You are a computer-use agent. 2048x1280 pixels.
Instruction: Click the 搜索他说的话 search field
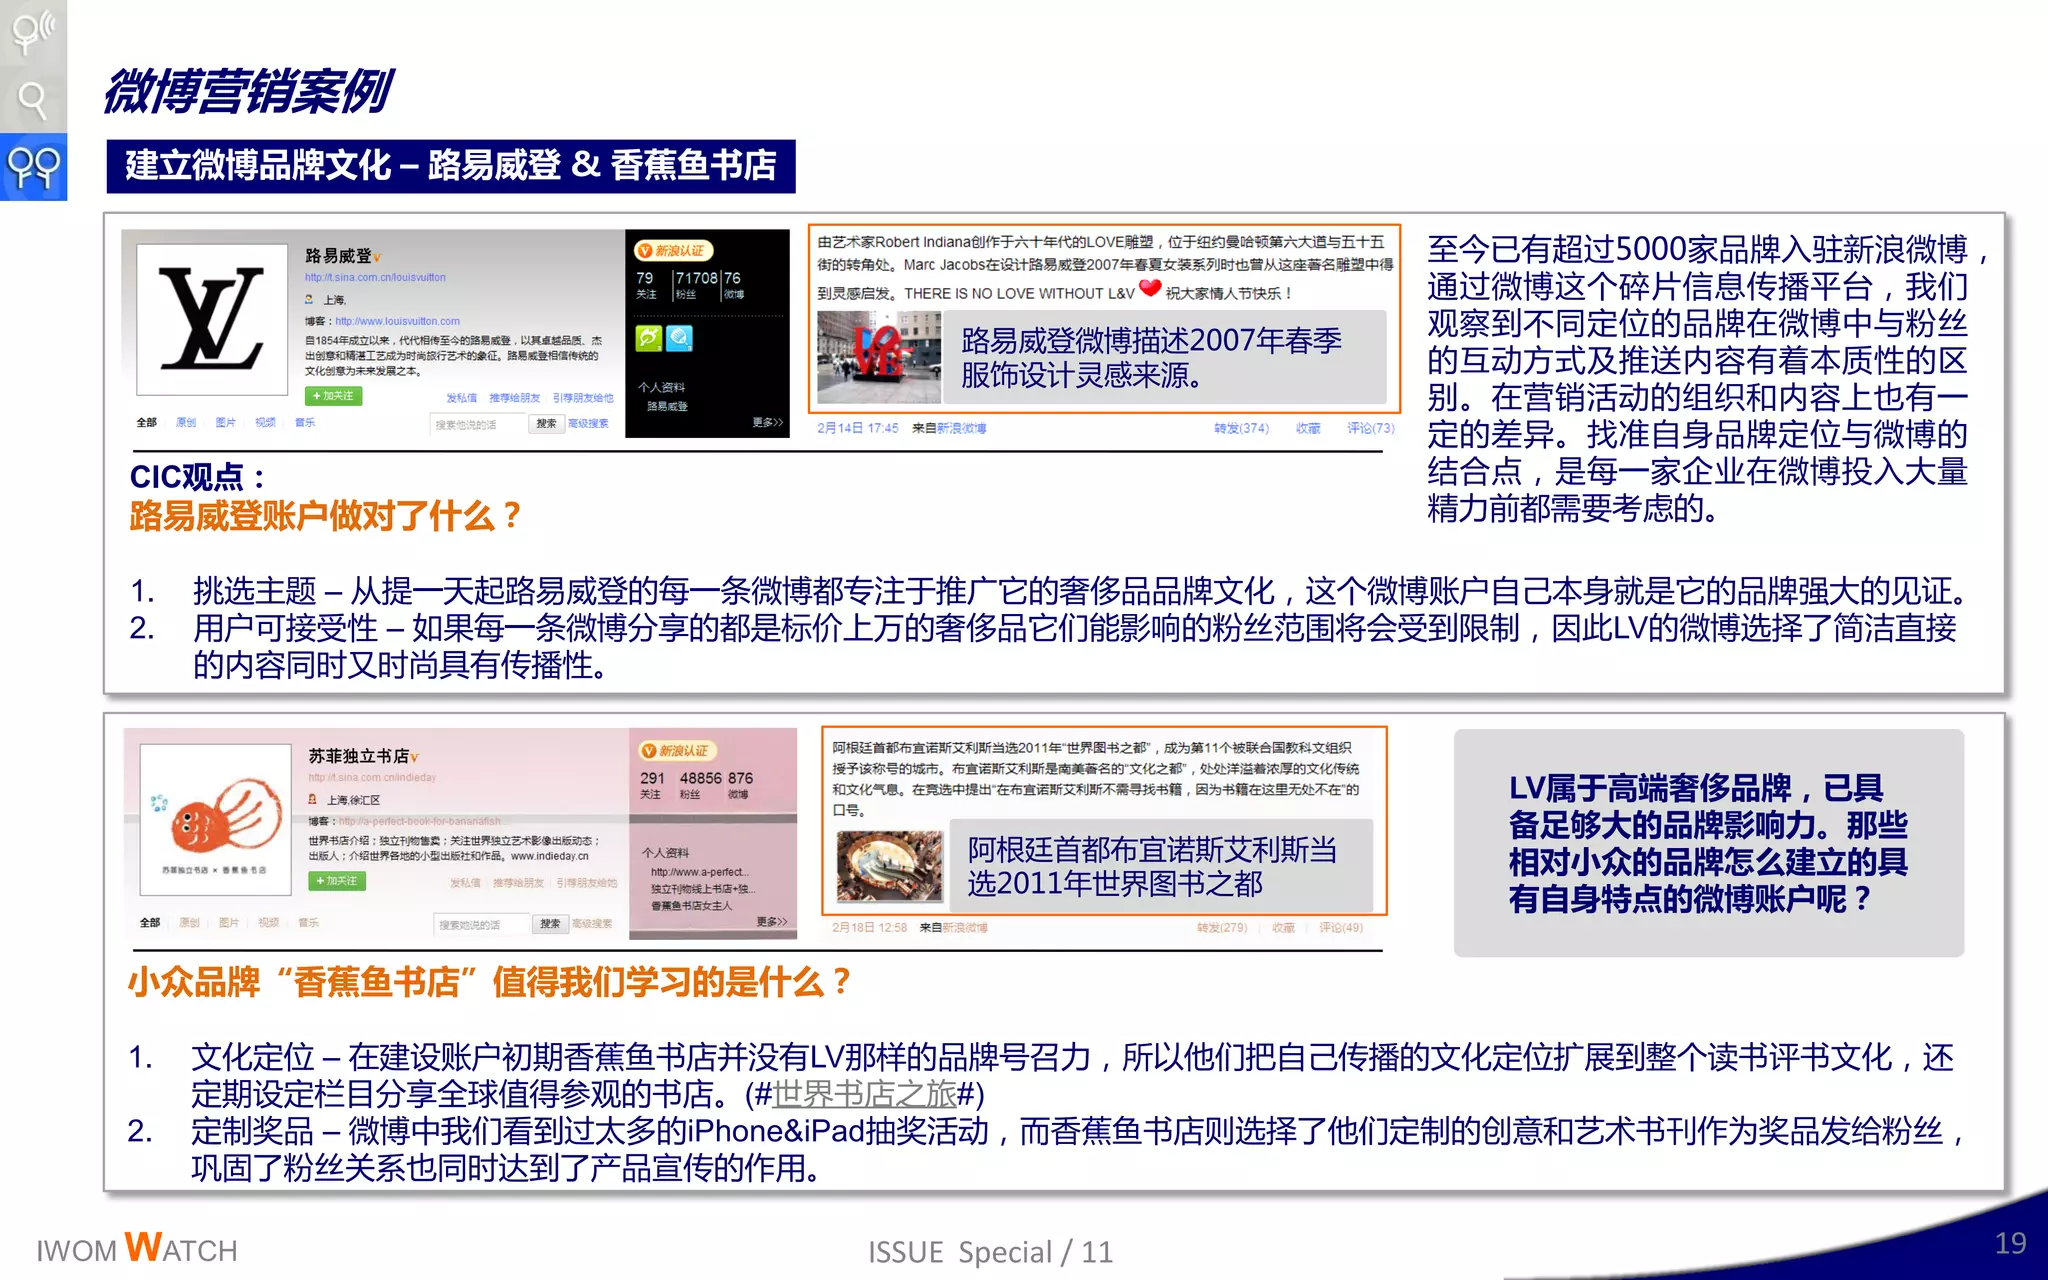point(479,424)
